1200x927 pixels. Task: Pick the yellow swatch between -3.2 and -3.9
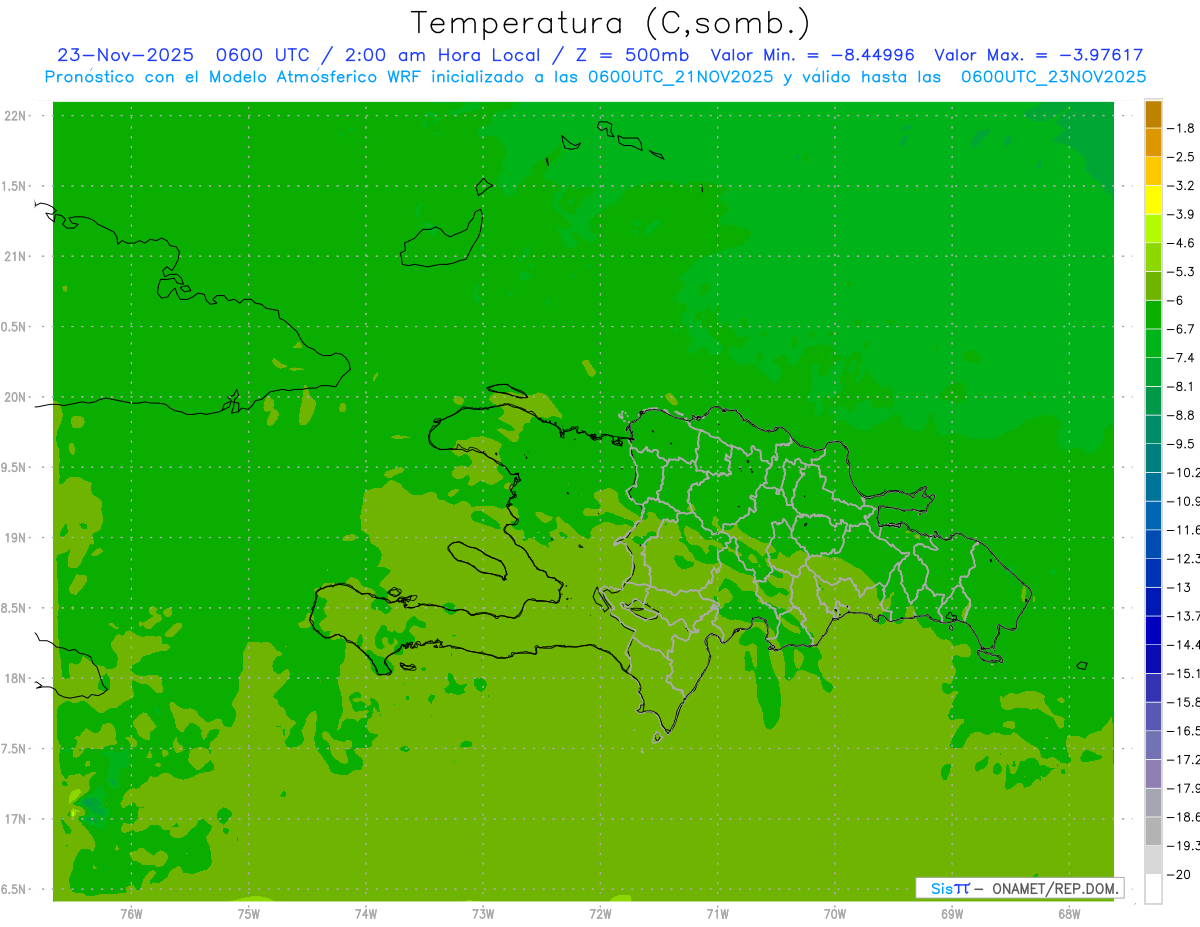coord(1154,200)
